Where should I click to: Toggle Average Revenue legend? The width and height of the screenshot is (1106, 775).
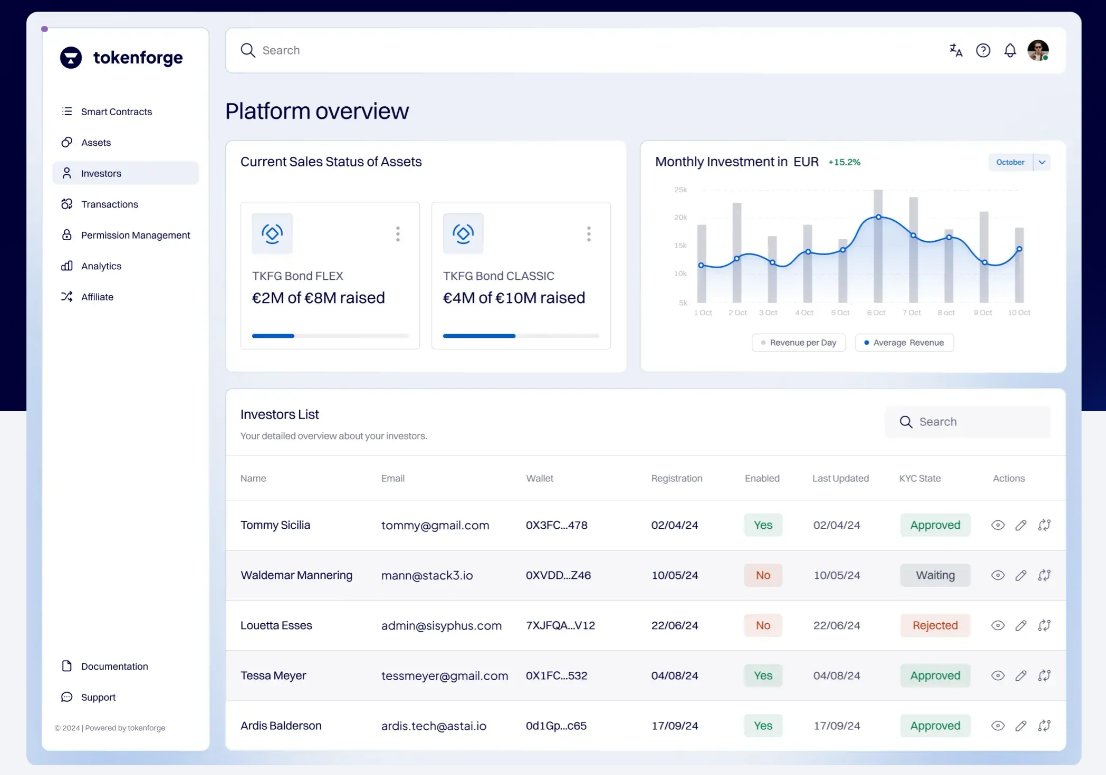(x=904, y=343)
